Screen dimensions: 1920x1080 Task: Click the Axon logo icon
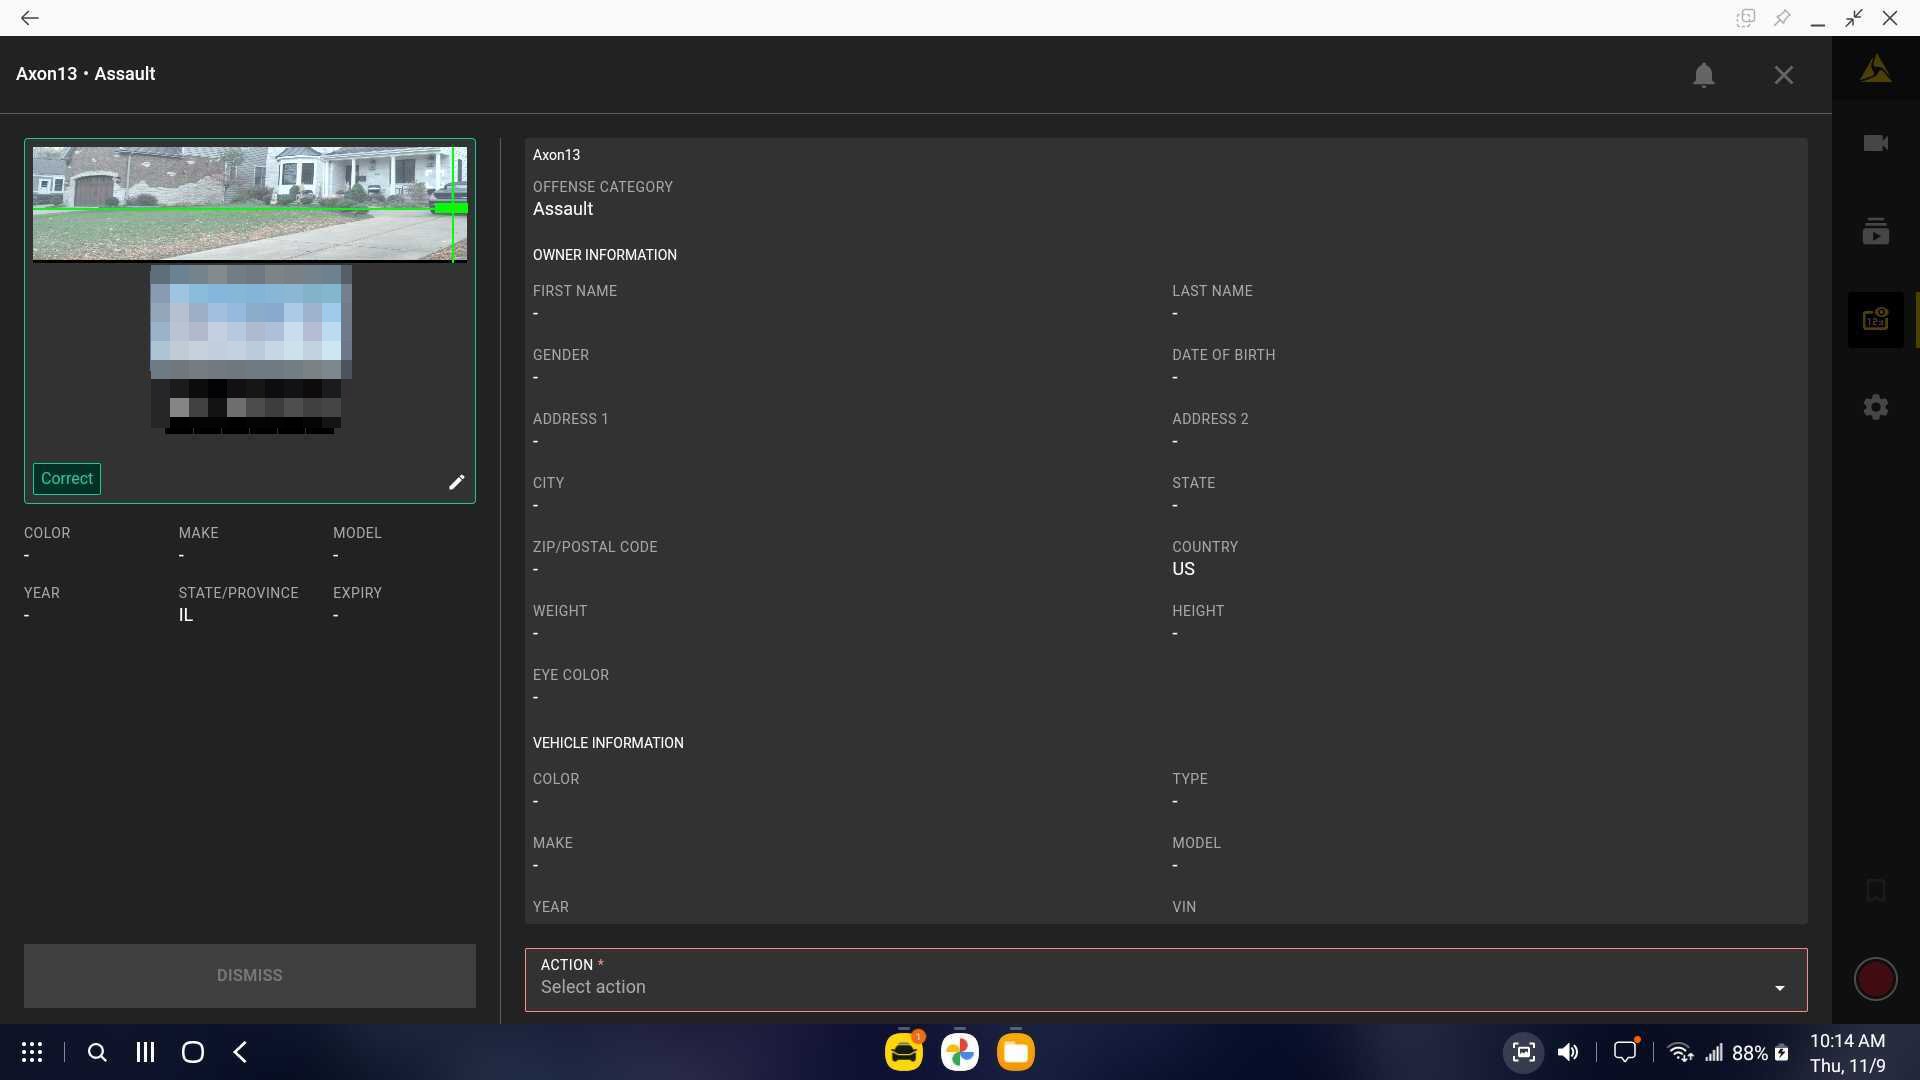(1875, 69)
